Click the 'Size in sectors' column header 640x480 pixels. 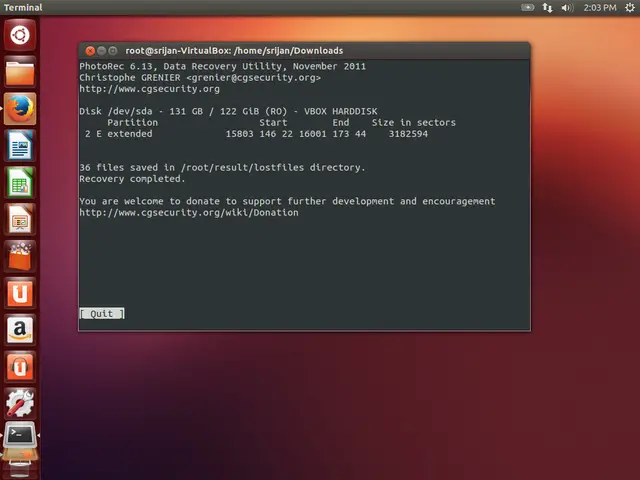pyautogui.click(x=413, y=122)
